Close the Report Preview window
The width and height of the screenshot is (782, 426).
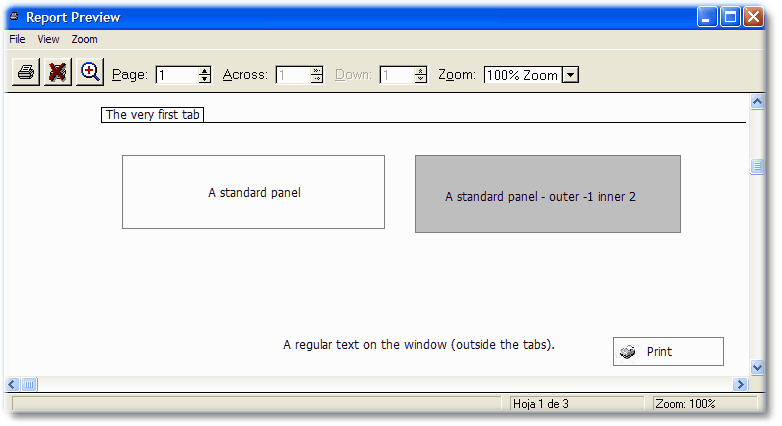[754, 17]
